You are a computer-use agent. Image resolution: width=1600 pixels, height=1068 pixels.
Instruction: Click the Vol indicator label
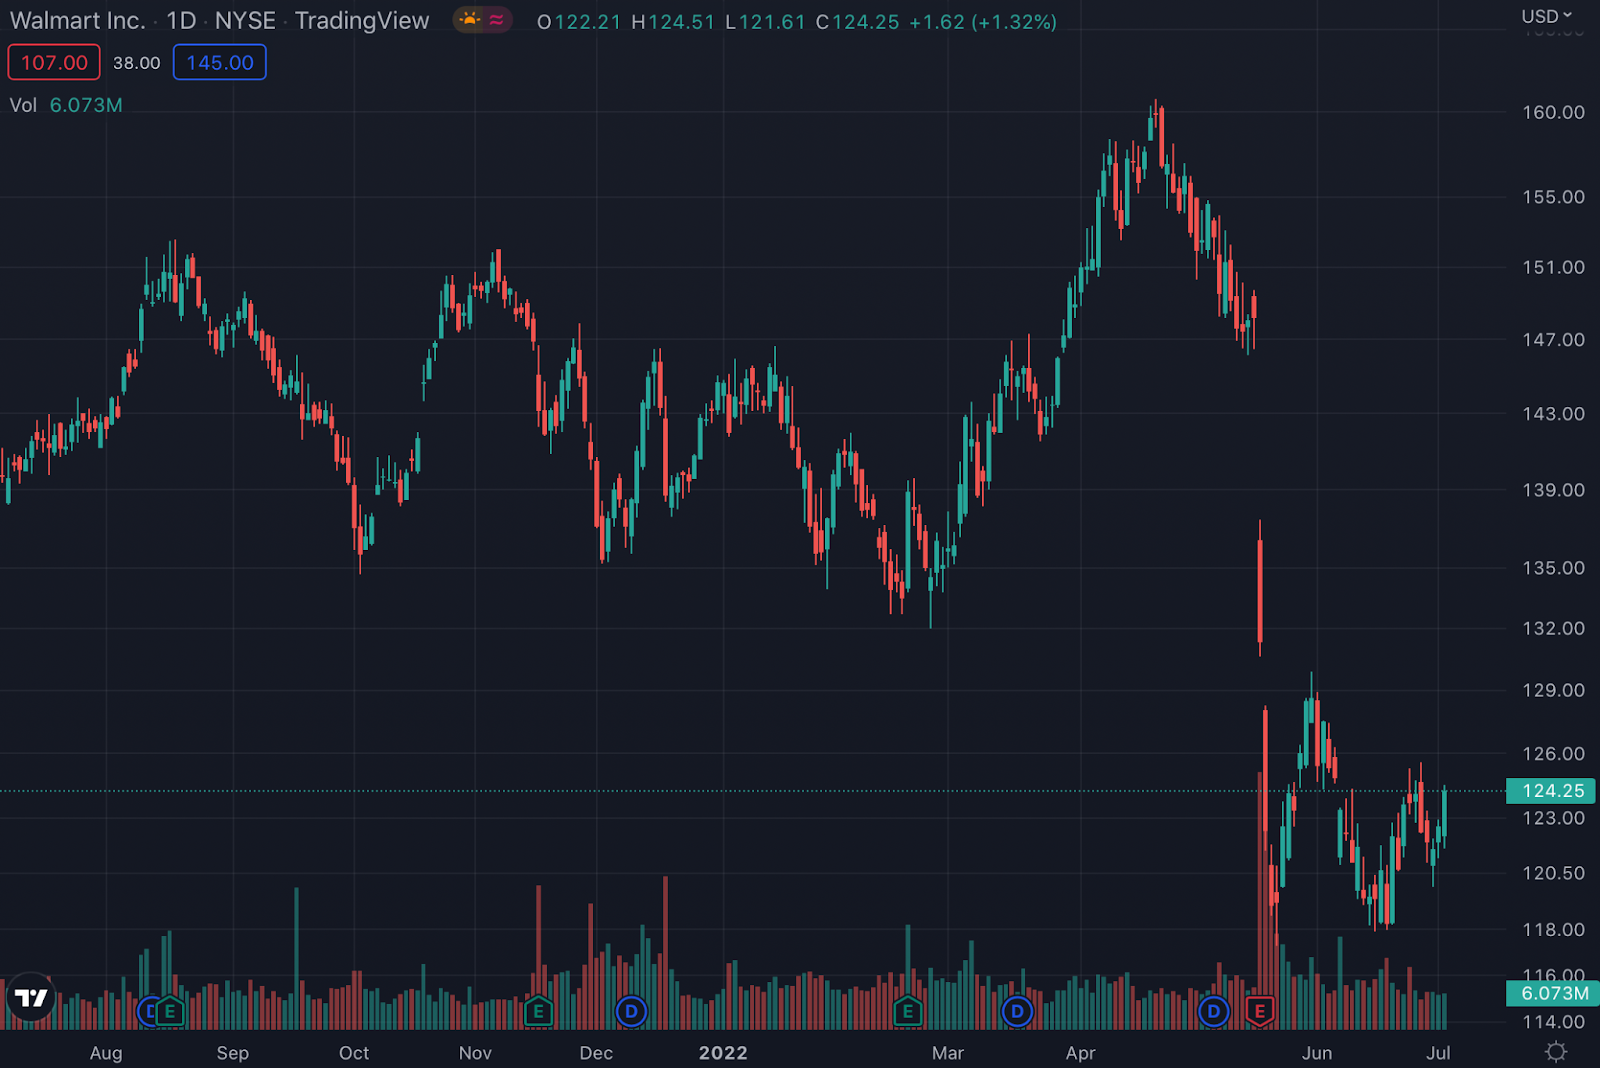click(23, 105)
